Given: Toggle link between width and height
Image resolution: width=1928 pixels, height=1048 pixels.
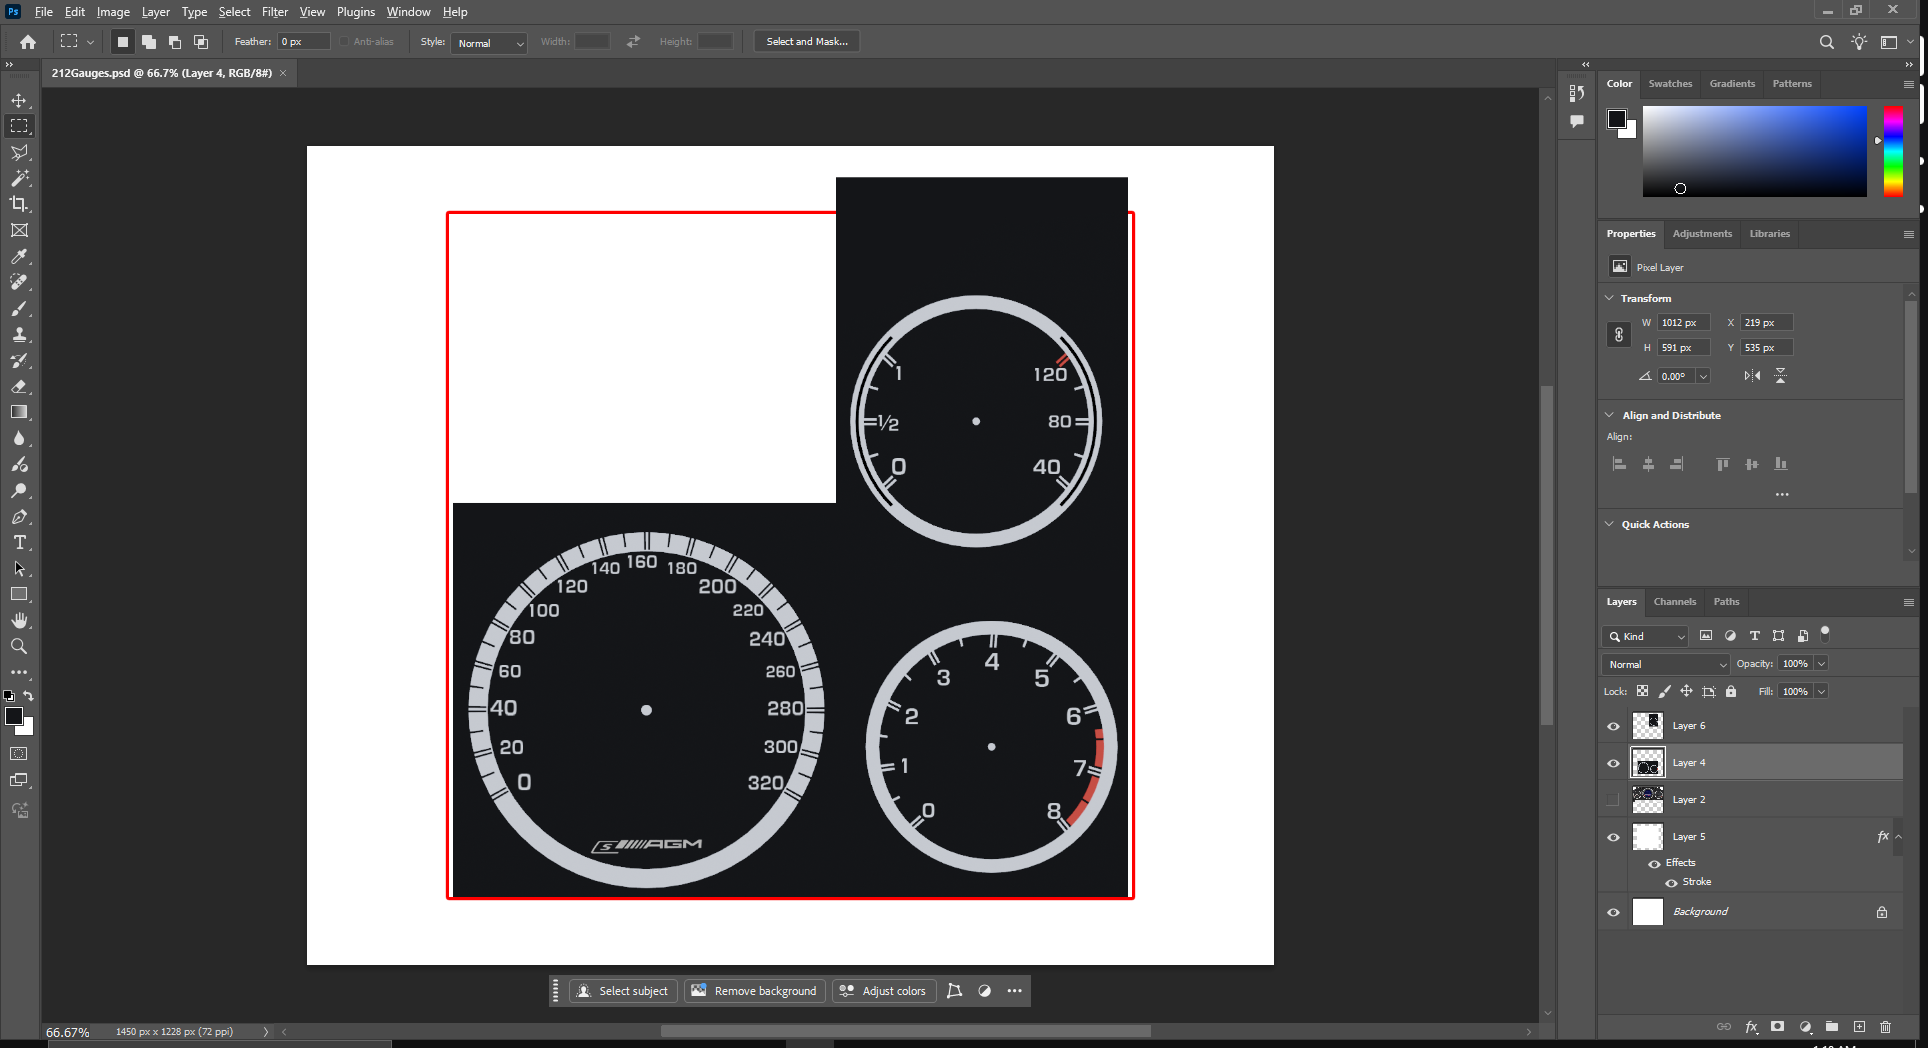Looking at the screenshot, I should (x=1619, y=335).
